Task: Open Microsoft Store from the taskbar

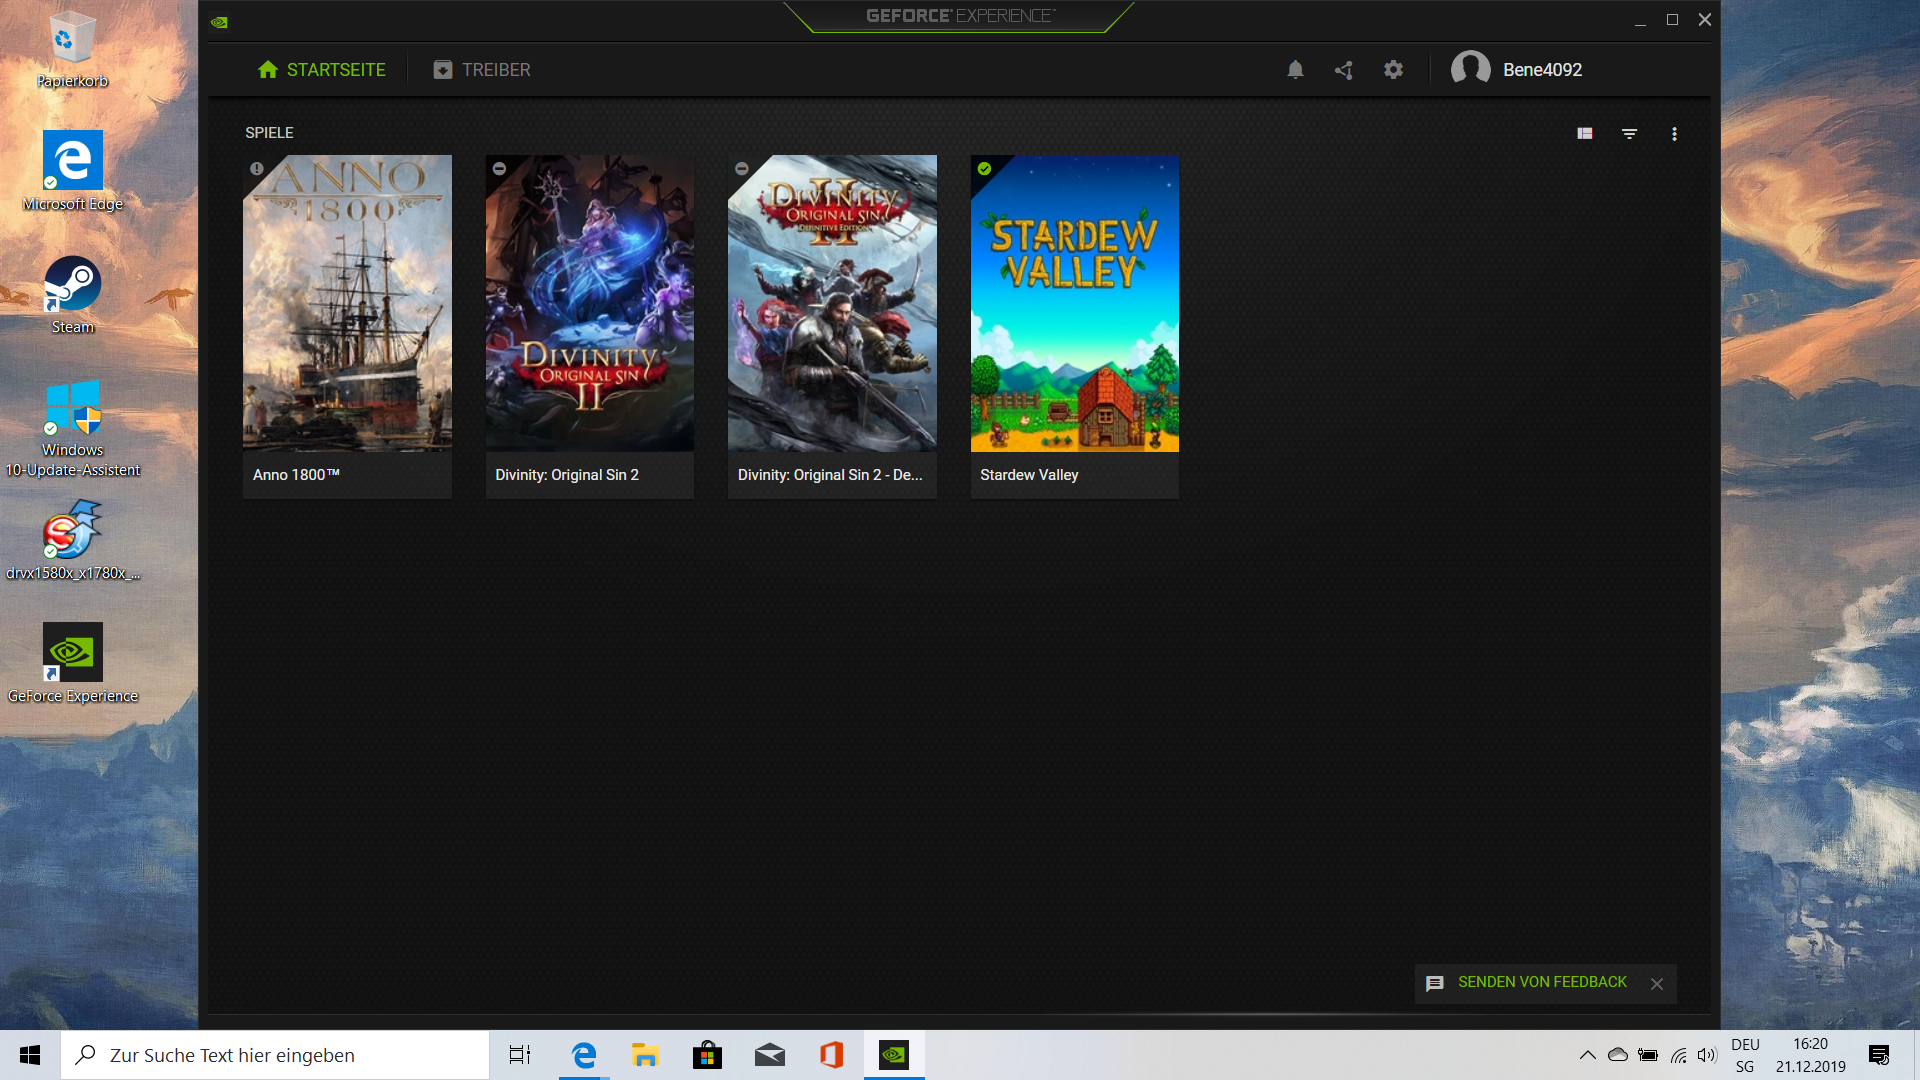Action: (x=707, y=1055)
